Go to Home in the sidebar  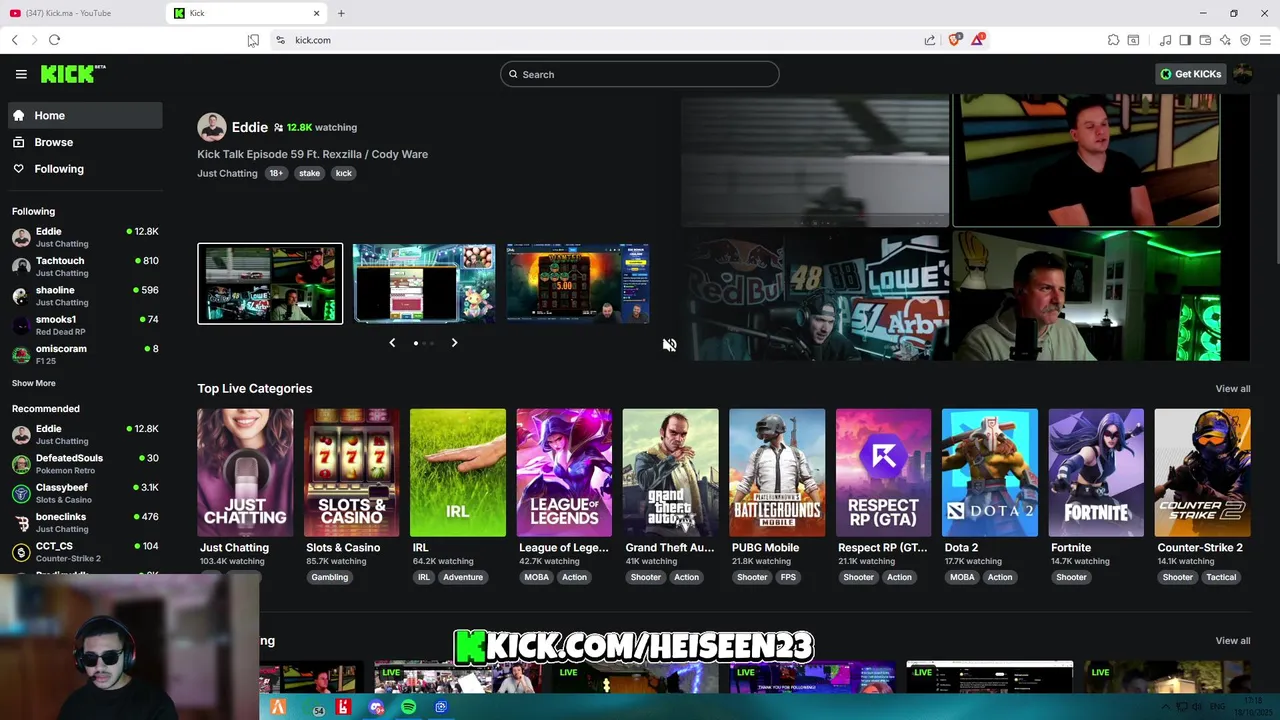[x=85, y=115]
